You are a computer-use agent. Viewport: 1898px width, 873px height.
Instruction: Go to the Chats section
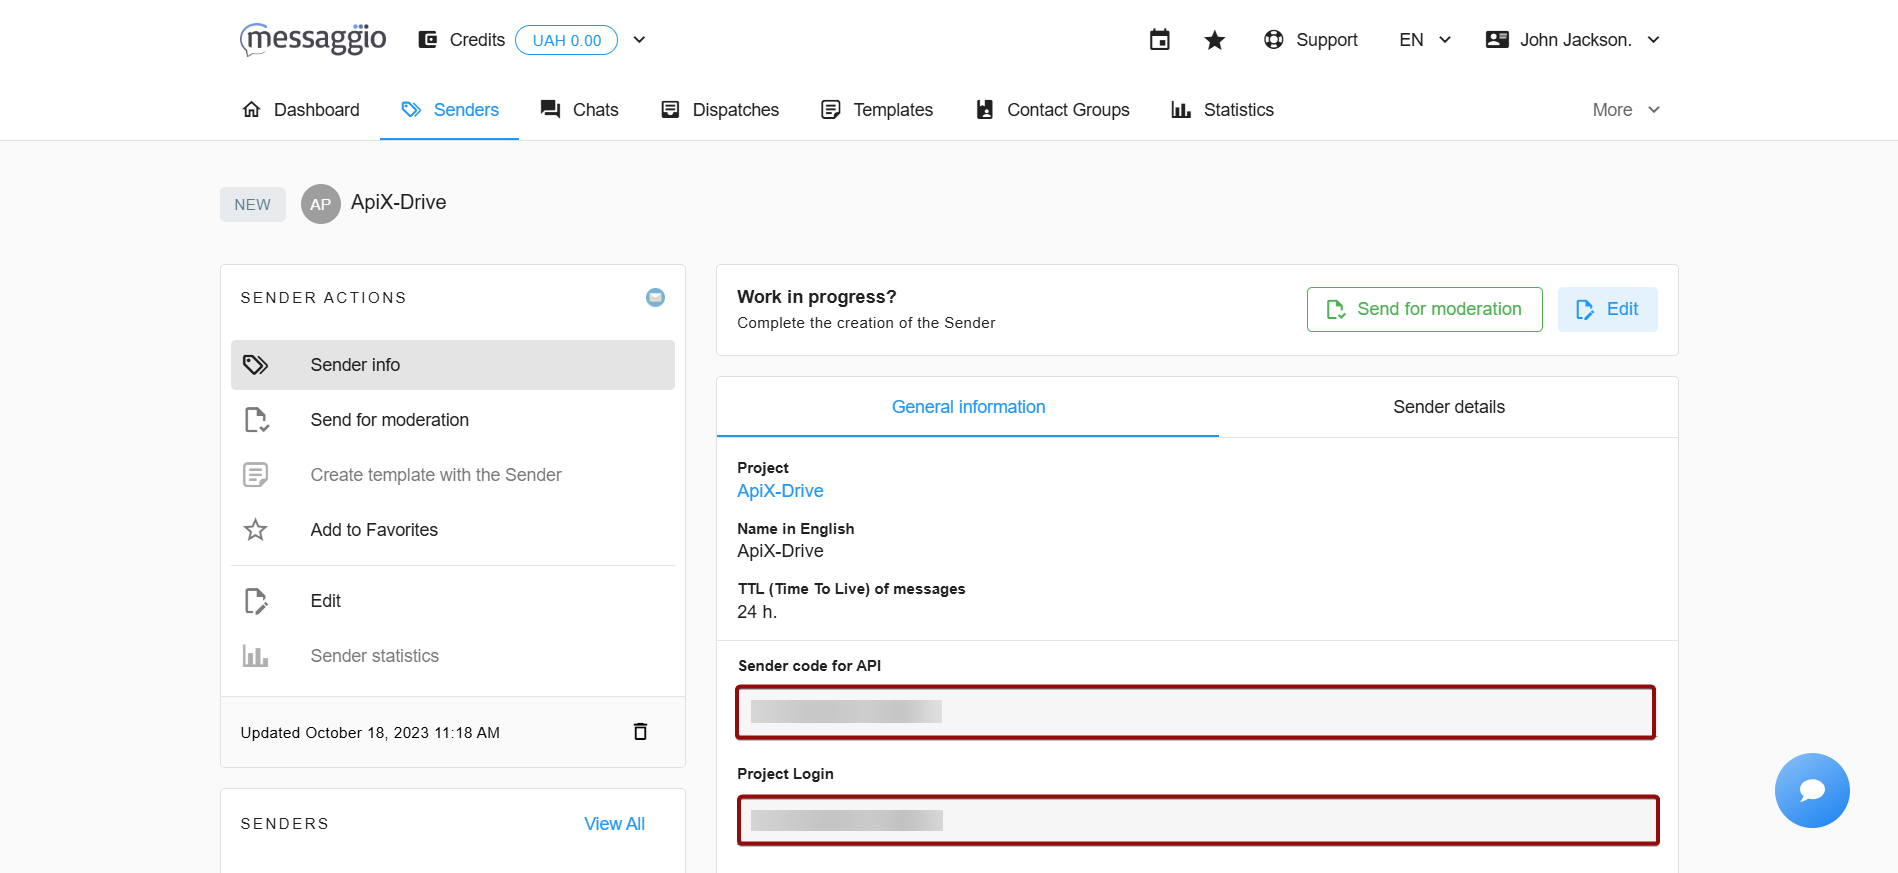579,109
